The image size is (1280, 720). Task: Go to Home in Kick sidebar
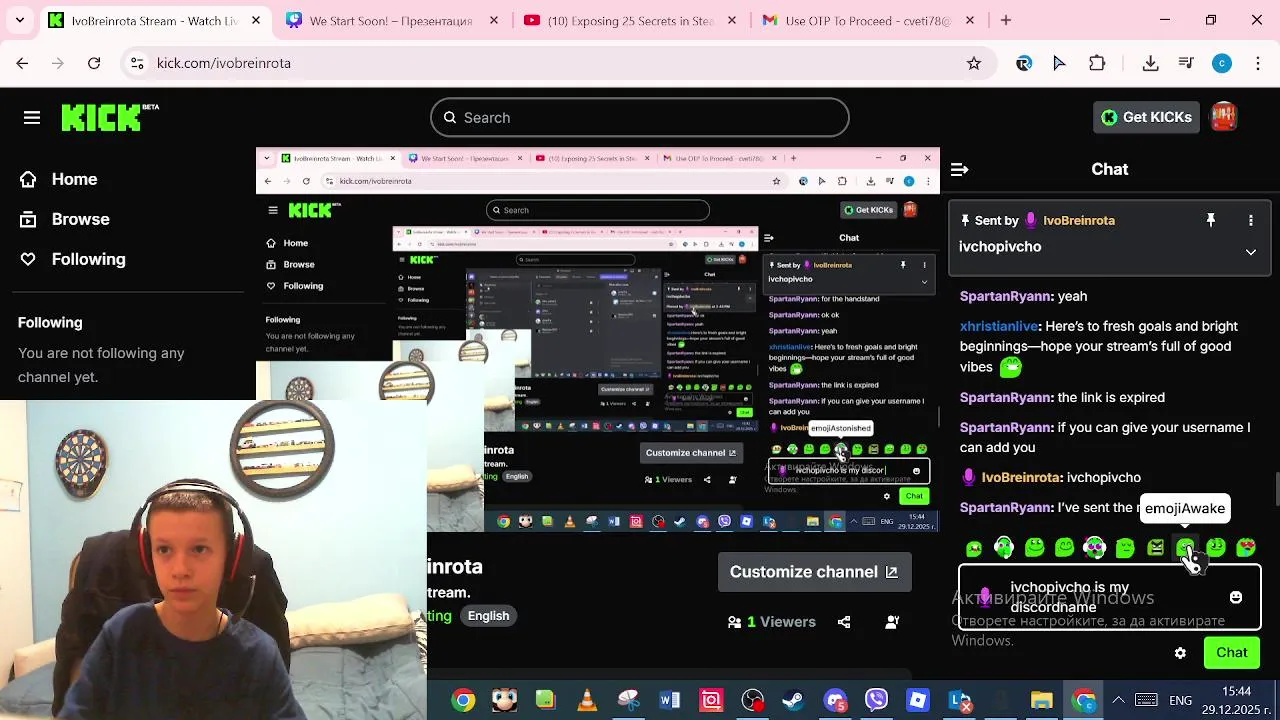click(x=60, y=179)
